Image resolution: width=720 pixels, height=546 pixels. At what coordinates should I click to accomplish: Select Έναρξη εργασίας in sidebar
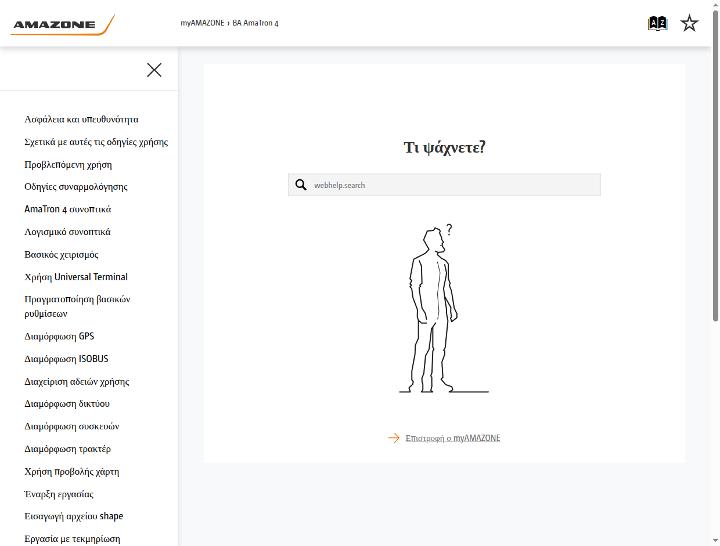click(x=59, y=494)
